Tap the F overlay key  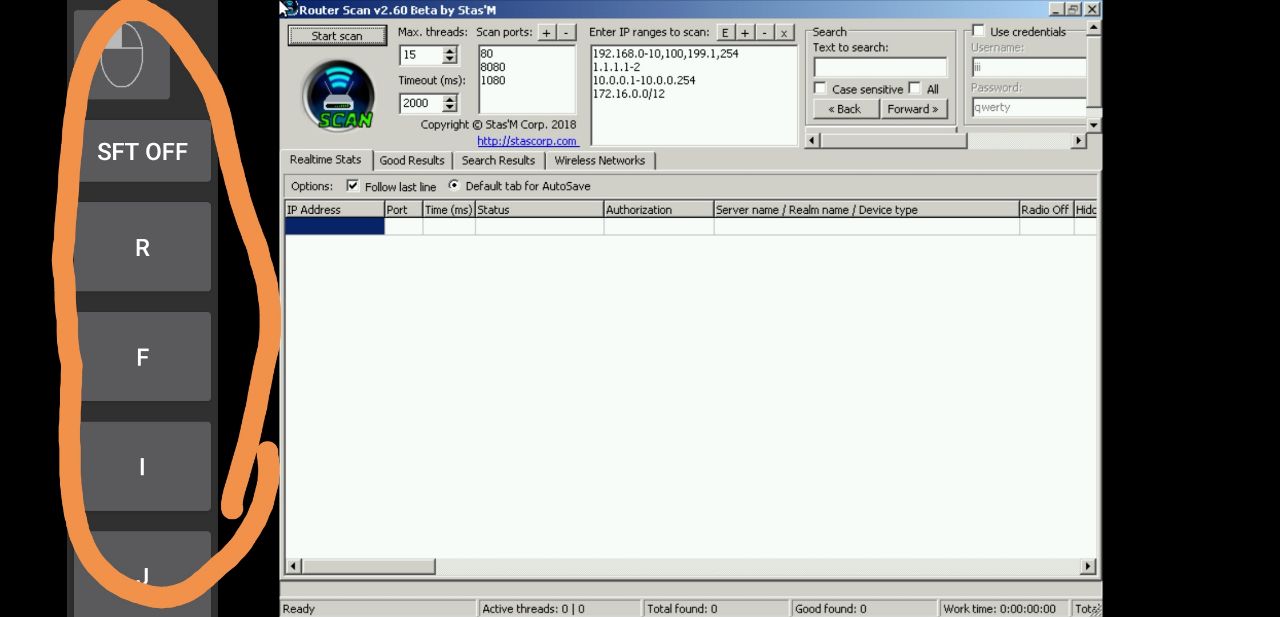click(x=142, y=357)
